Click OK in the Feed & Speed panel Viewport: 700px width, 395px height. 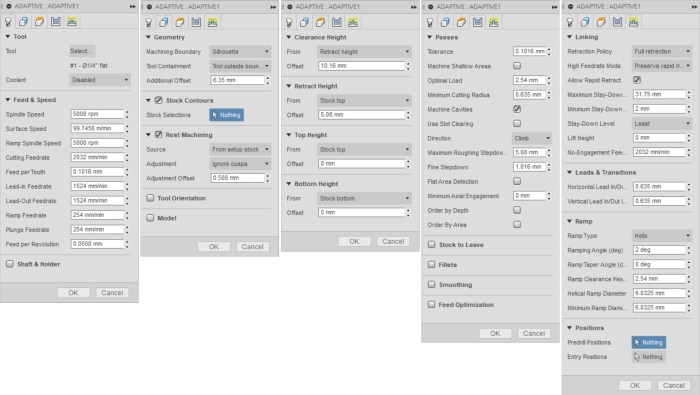(73, 293)
